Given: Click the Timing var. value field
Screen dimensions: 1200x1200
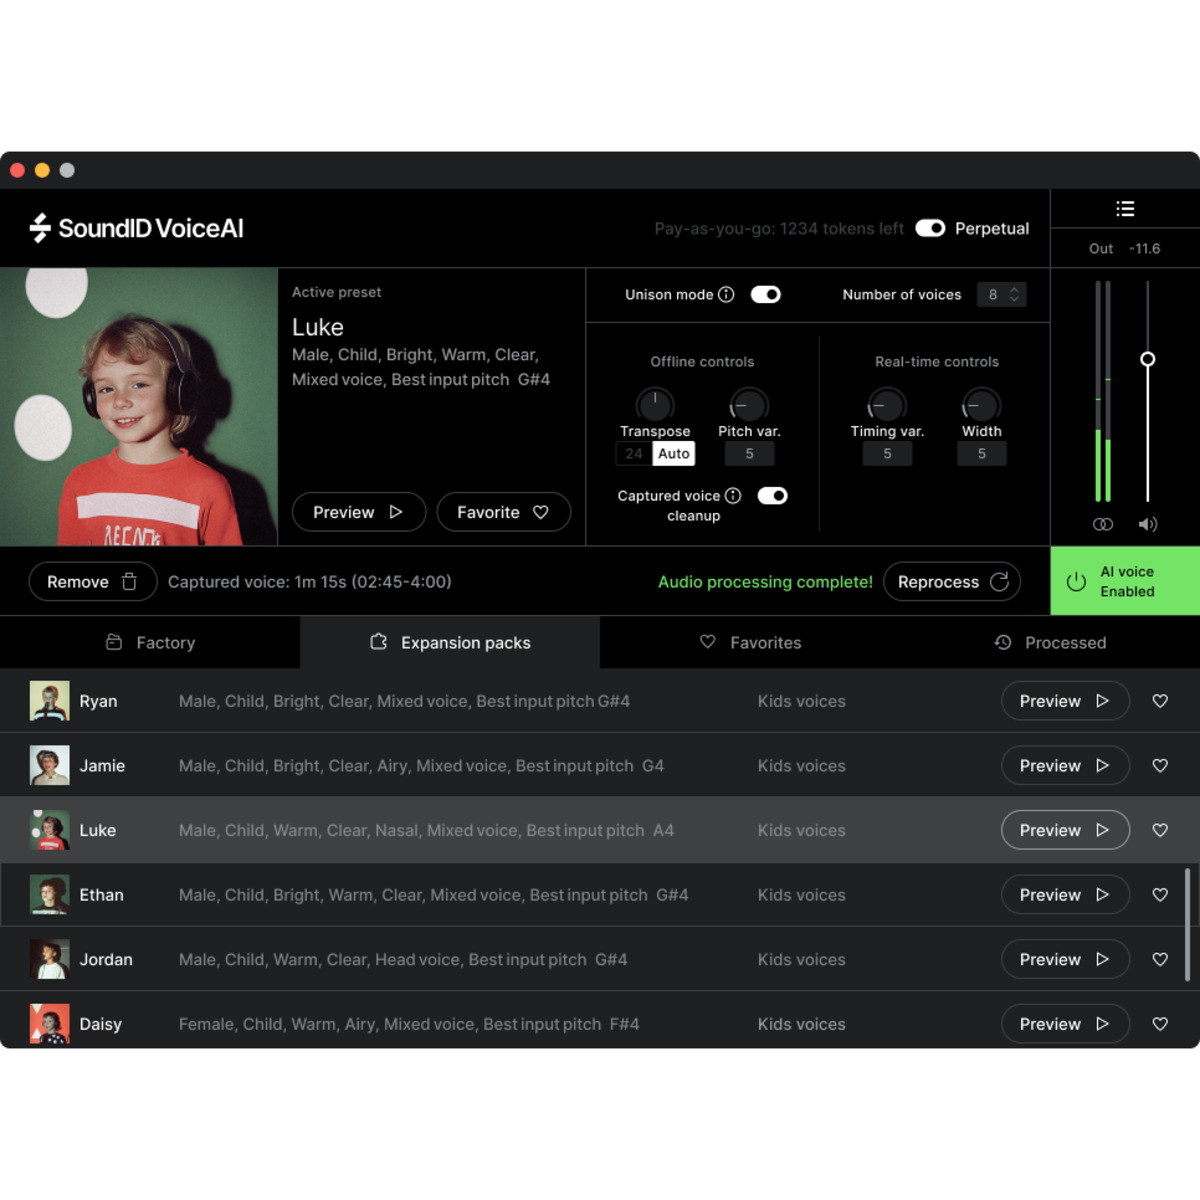Looking at the screenshot, I should pyautogui.click(x=887, y=453).
